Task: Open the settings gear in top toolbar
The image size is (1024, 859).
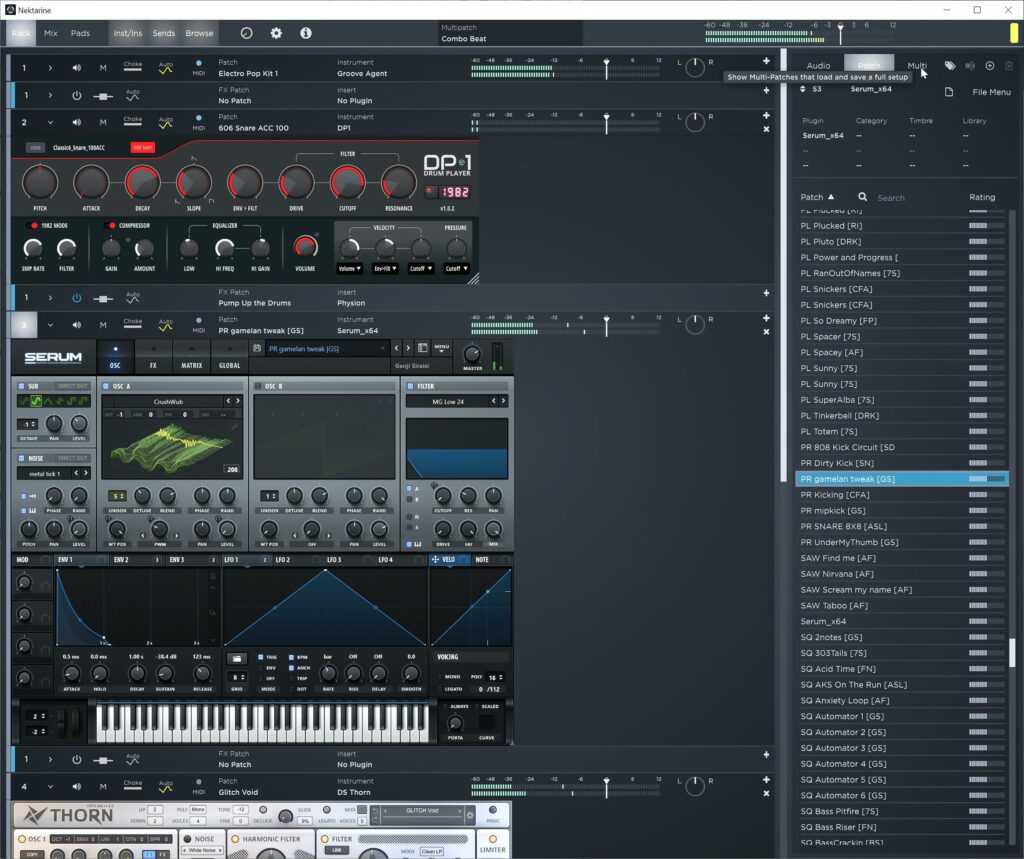Action: 276,33
